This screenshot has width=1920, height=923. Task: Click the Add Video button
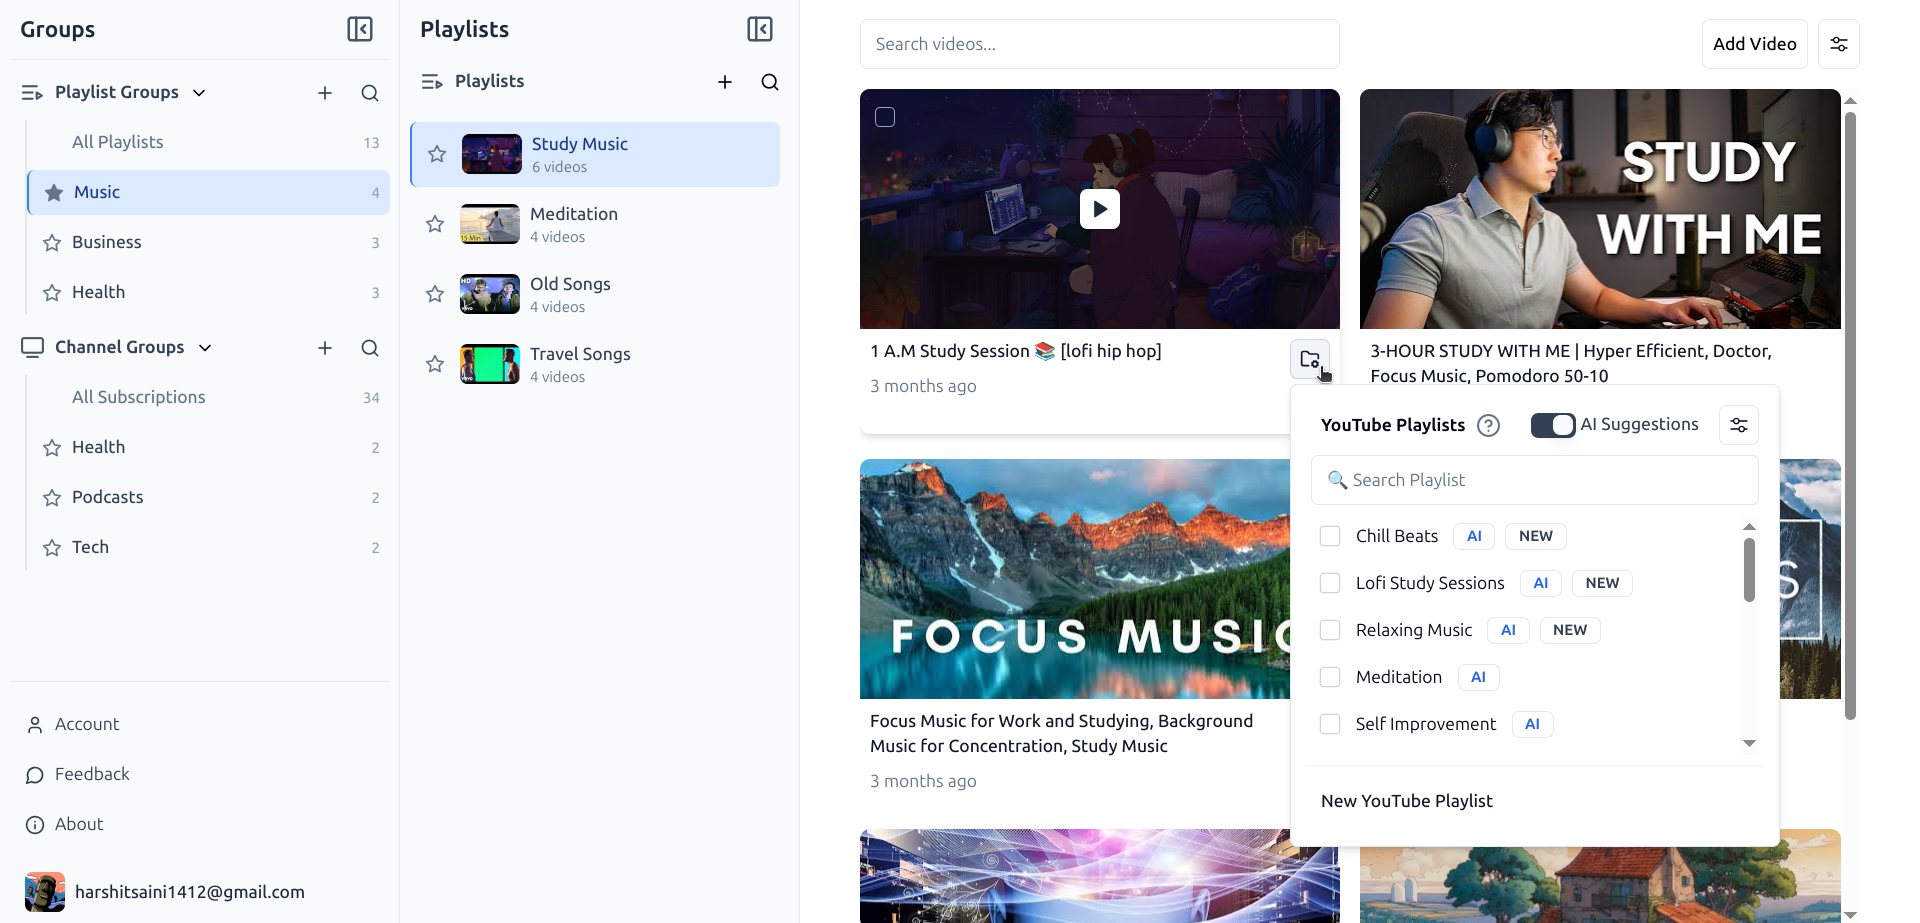coord(1754,44)
